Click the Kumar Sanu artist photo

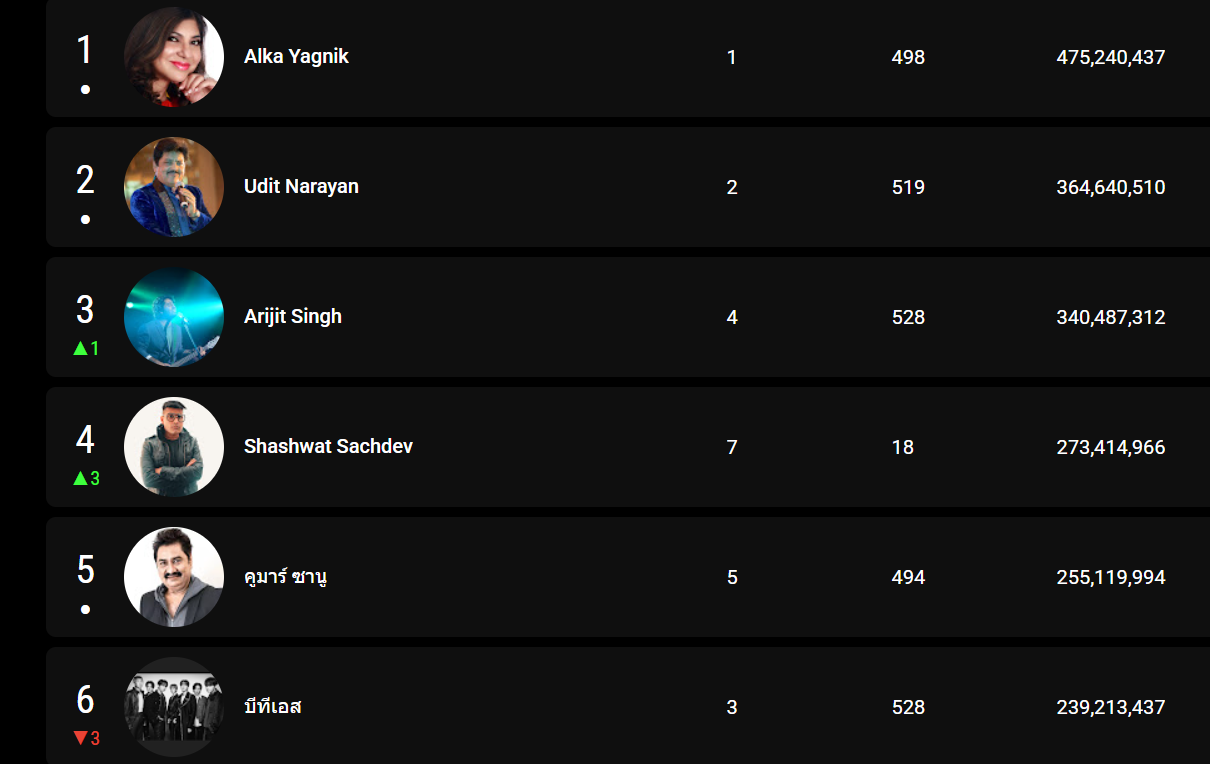[174, 577]
